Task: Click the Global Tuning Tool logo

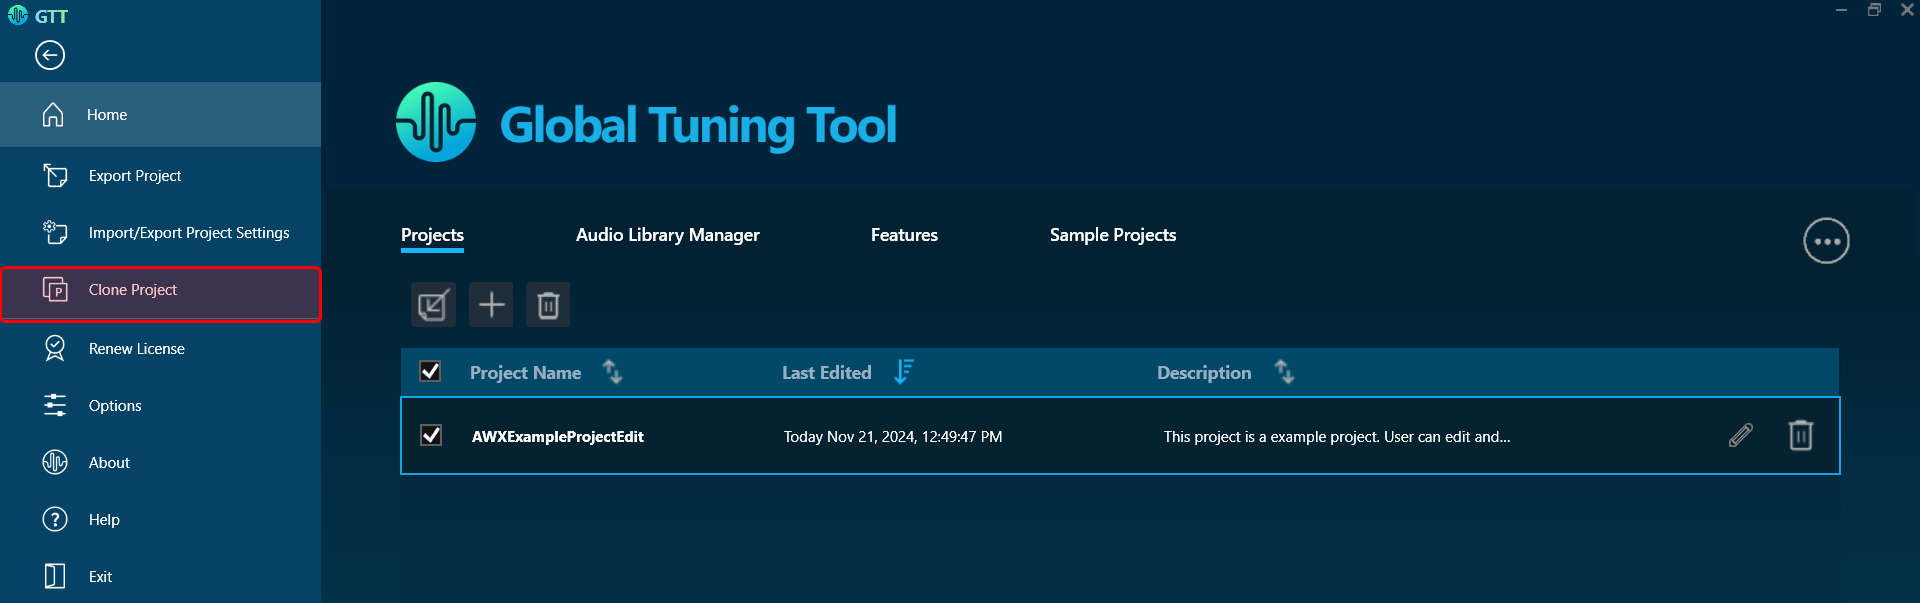Action: 436,122
